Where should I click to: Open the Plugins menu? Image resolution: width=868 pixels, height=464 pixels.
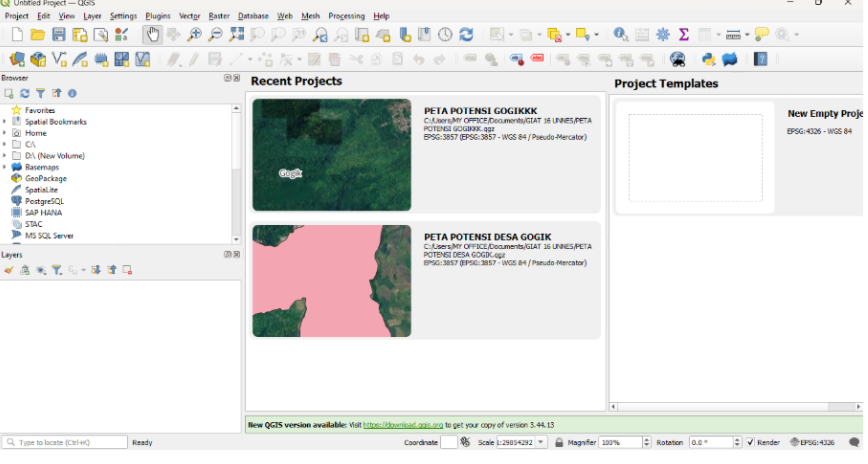pyautogui.click(x=158, y=16)
